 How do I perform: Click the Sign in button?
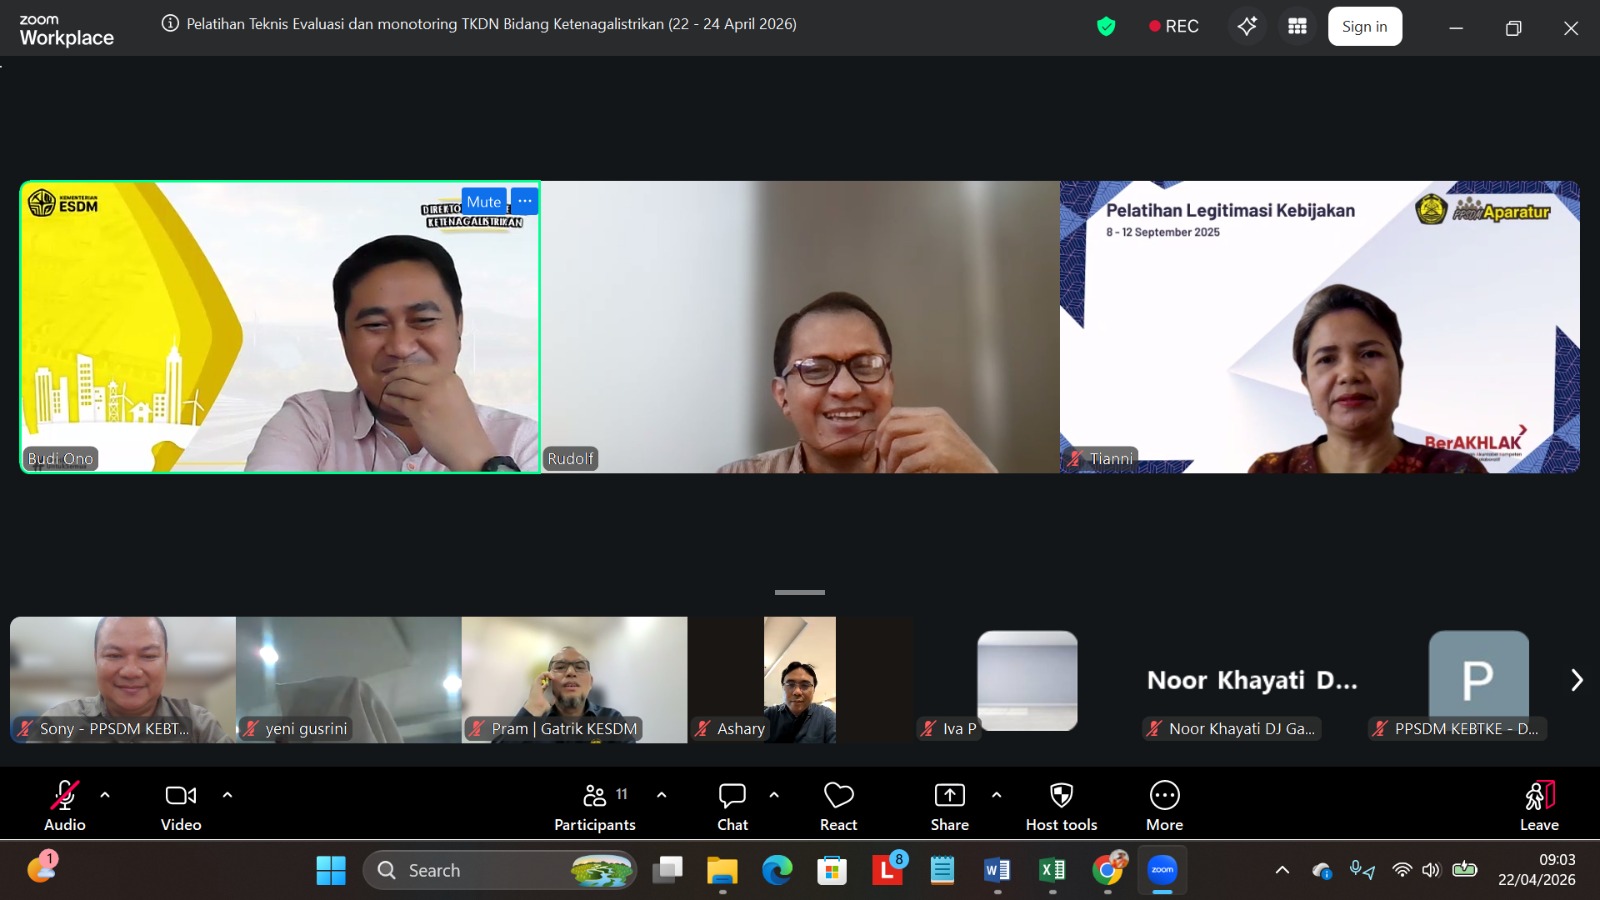(1364, 27)
